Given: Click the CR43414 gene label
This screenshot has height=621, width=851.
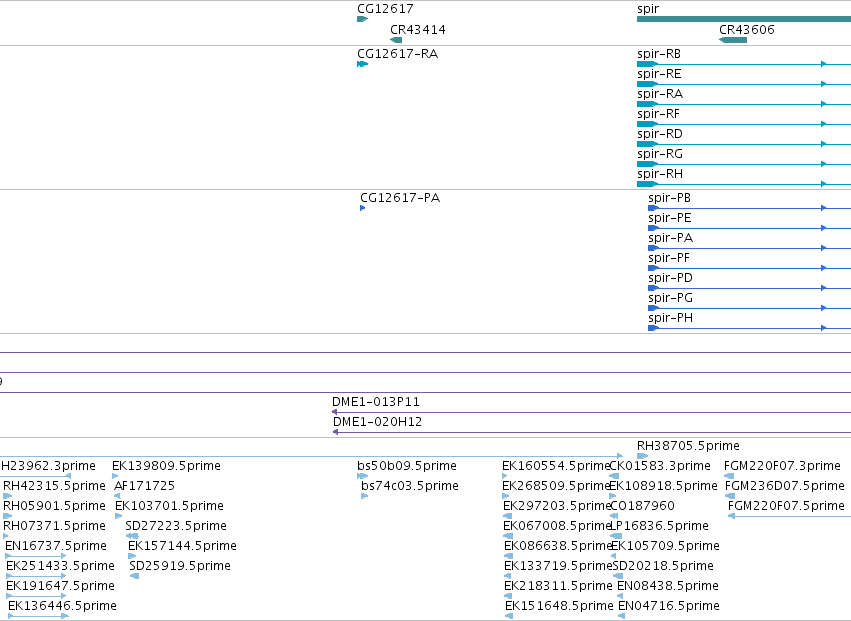Looking at the screenshot, I should [x=418, y=30].
